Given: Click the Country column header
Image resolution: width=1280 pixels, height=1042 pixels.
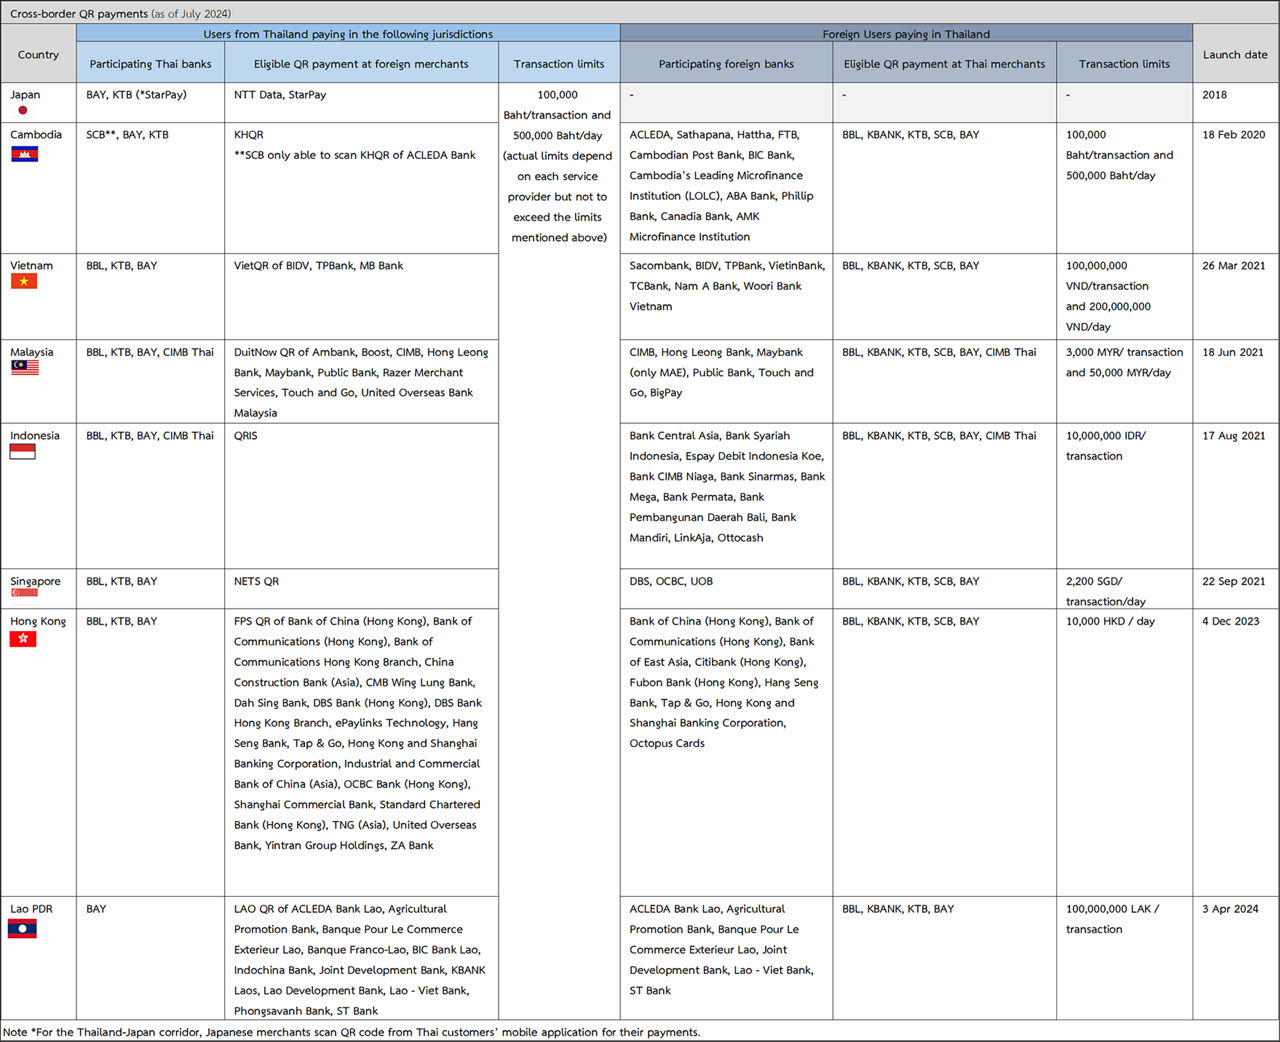Looking at the screenshot, I should pos(38,55).
